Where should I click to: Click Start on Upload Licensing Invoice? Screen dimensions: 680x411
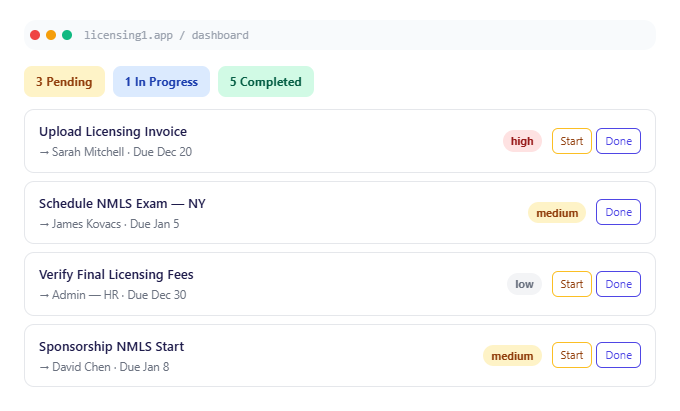pyautogui.click(x=572, y=141)
